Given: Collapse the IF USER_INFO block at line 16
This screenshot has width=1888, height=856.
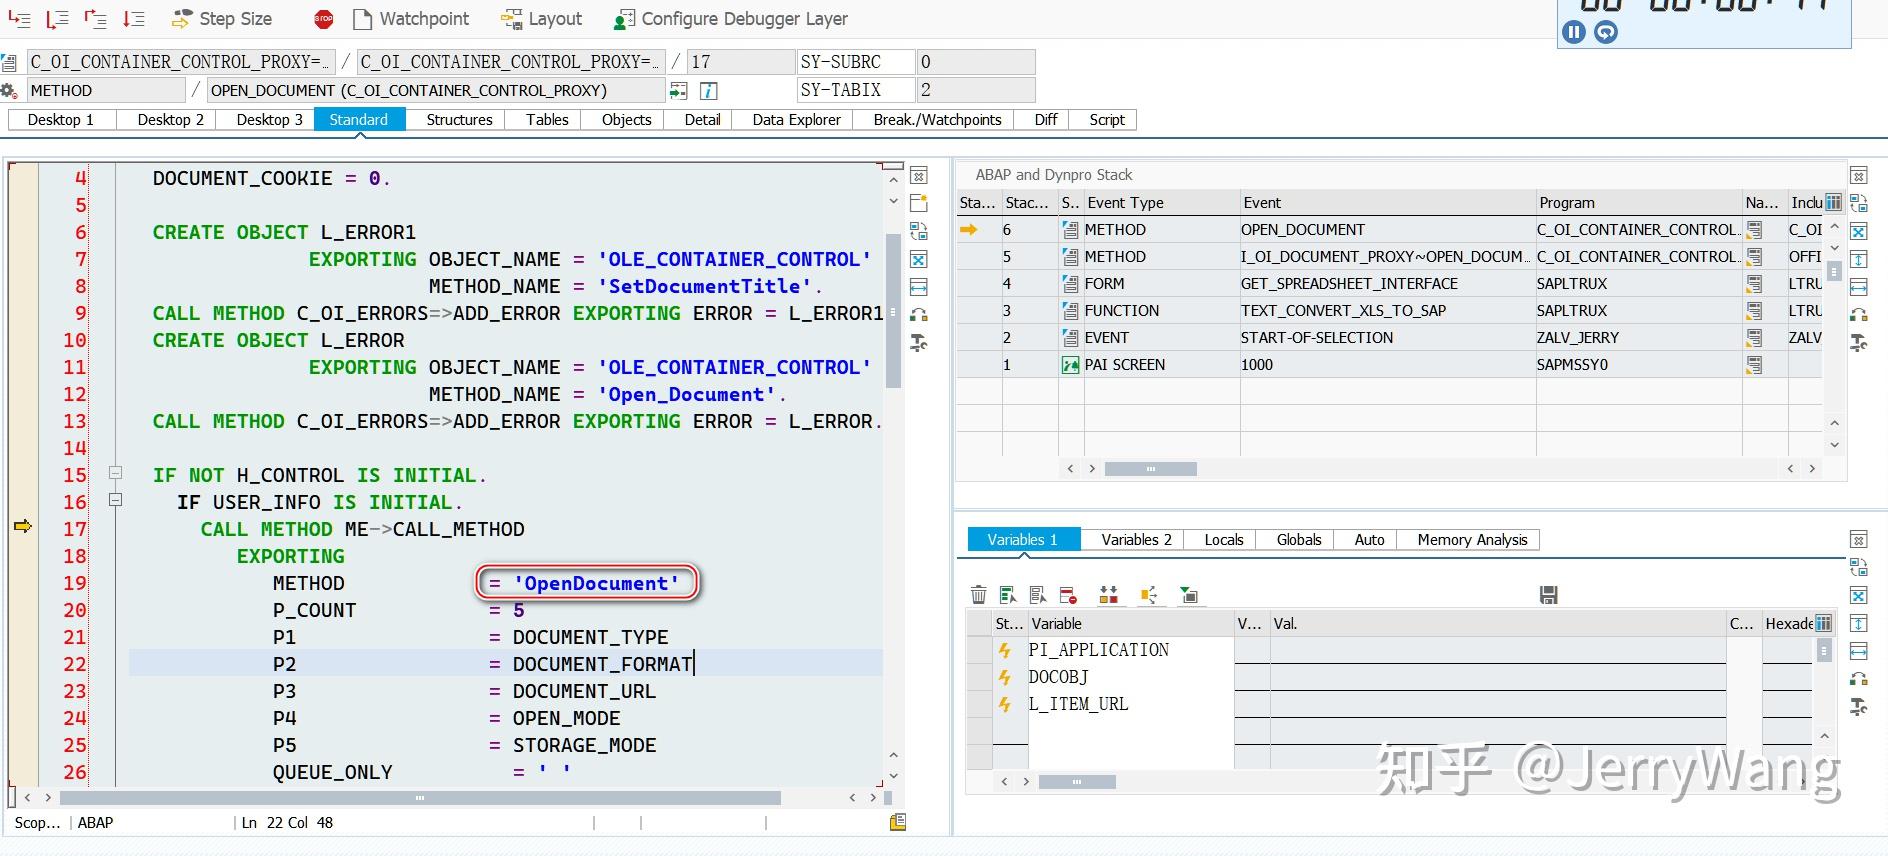Looking at the screenshot, I should tap(115, 500).
